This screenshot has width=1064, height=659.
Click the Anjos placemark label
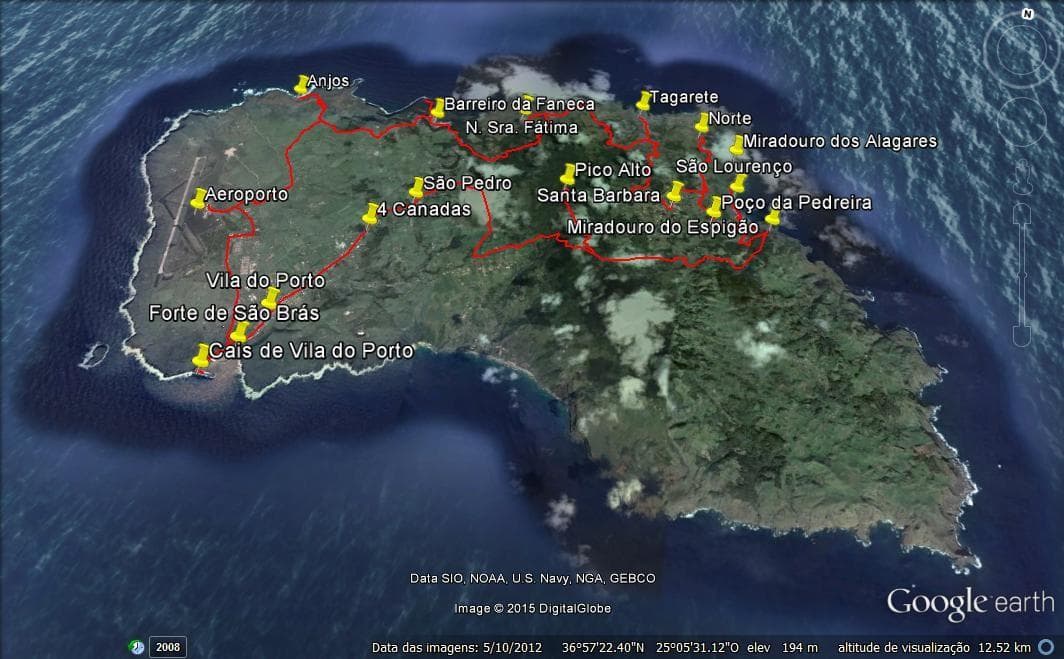[x=328, y=81]
